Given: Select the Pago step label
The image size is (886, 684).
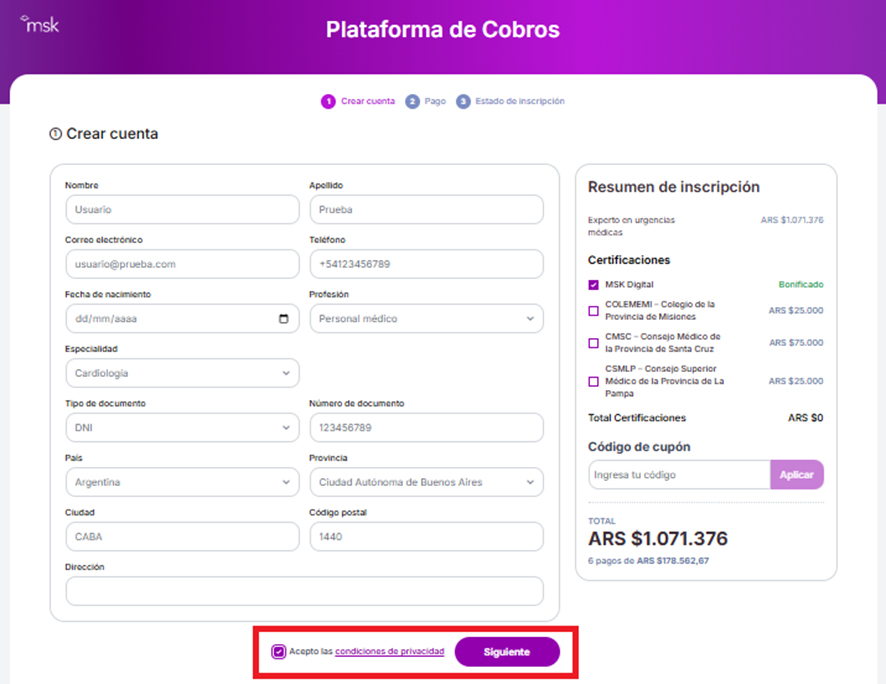Looking at the screenshot, I should 435,101.
